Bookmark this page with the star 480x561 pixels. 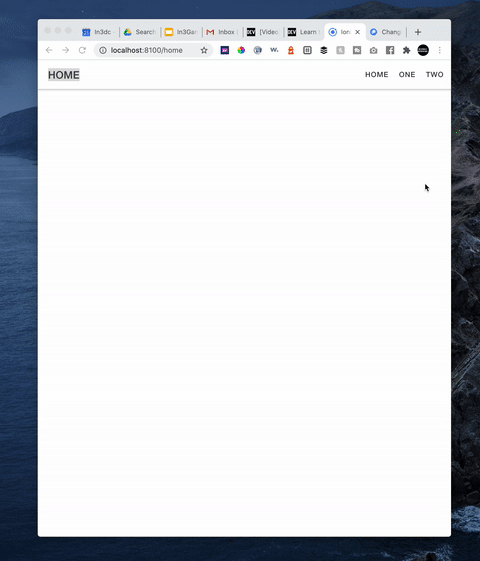(x=204, y=50)
